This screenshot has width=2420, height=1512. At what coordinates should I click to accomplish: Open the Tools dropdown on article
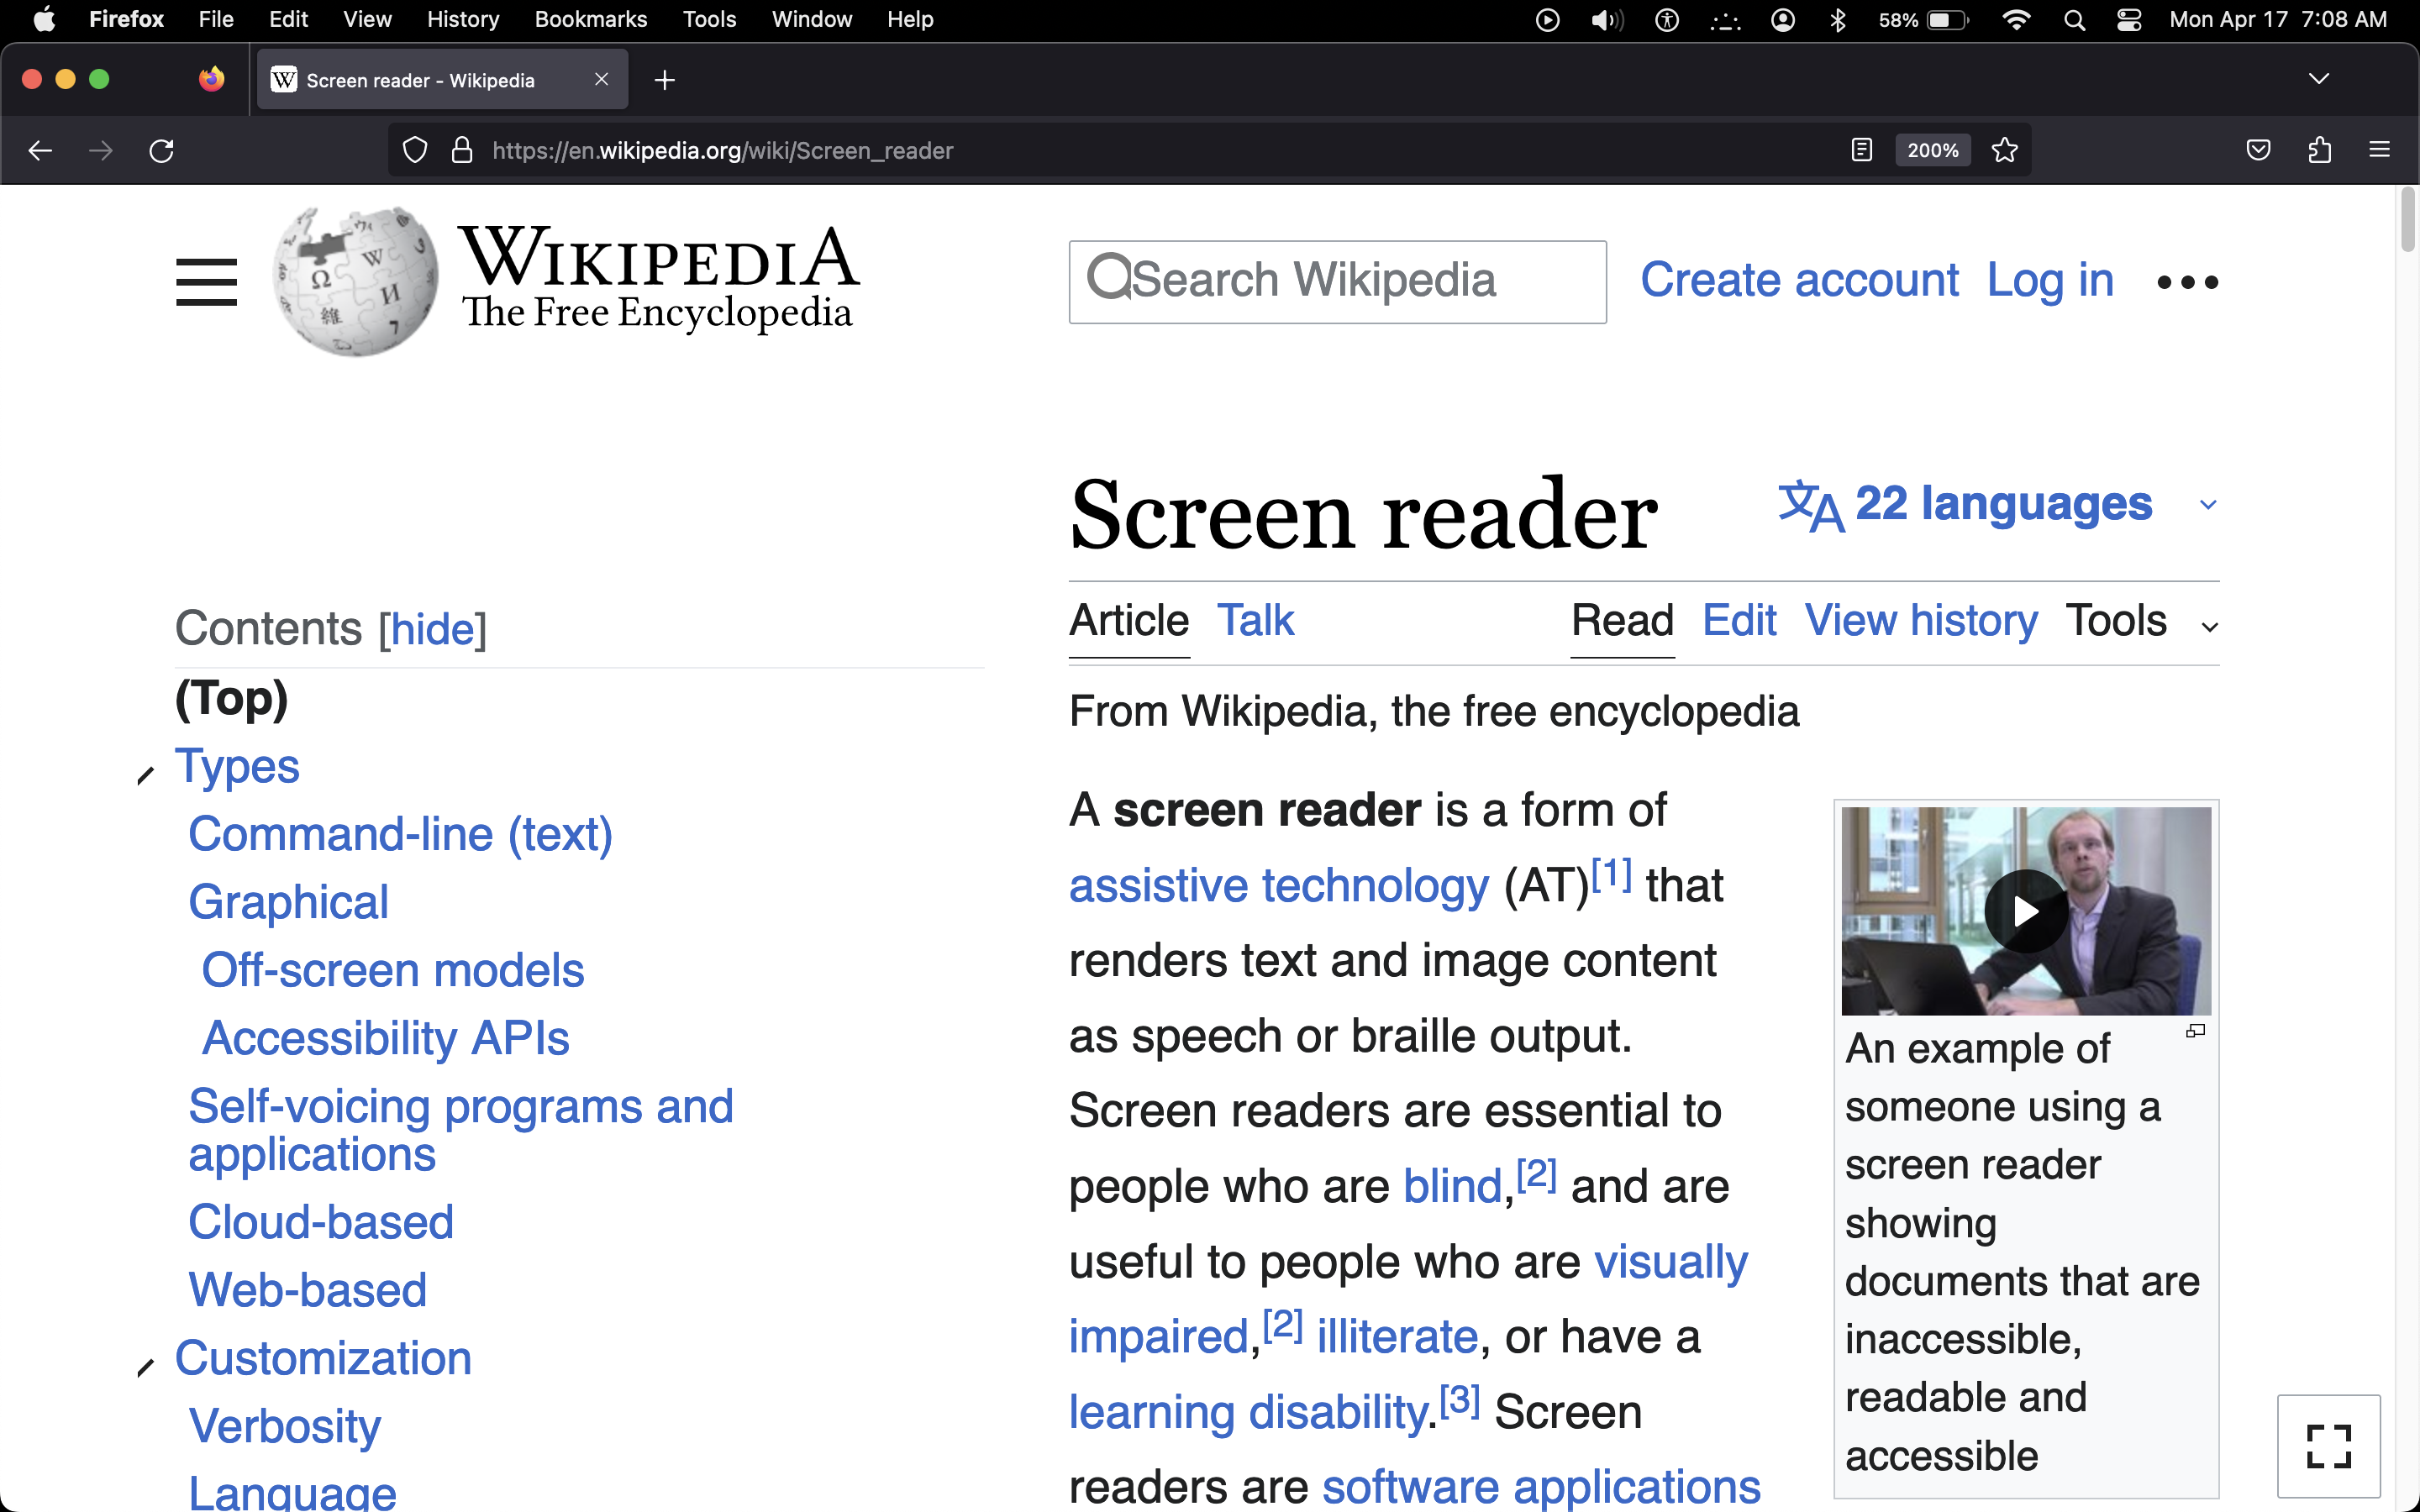[2142, 621]
